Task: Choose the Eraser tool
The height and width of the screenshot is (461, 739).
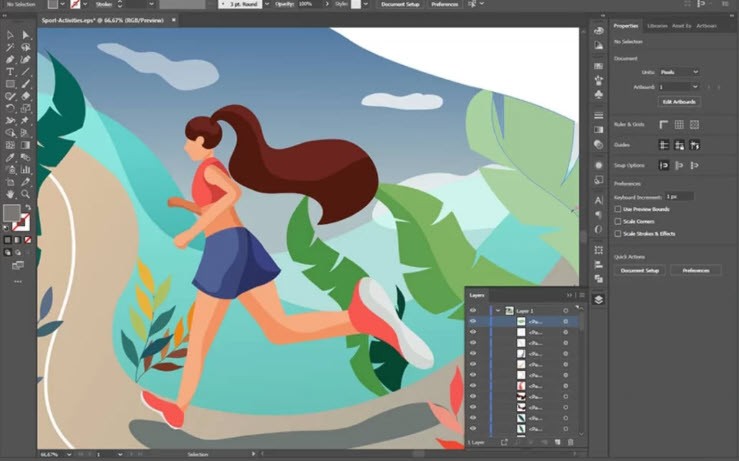Action: [25, 96]
